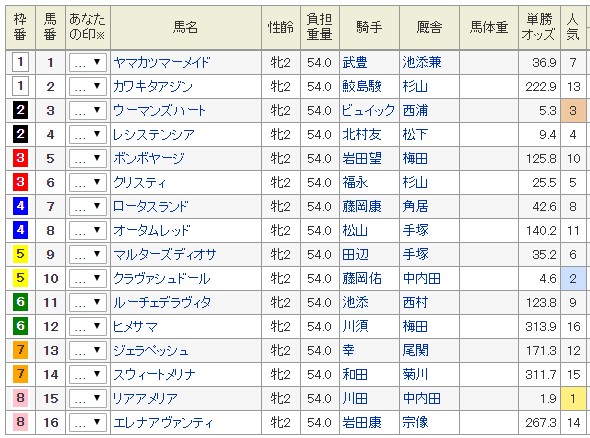This screenshot has width=590, height=438.
Task: Click orange popularity cell ranked 3
Action: (573, 111)
